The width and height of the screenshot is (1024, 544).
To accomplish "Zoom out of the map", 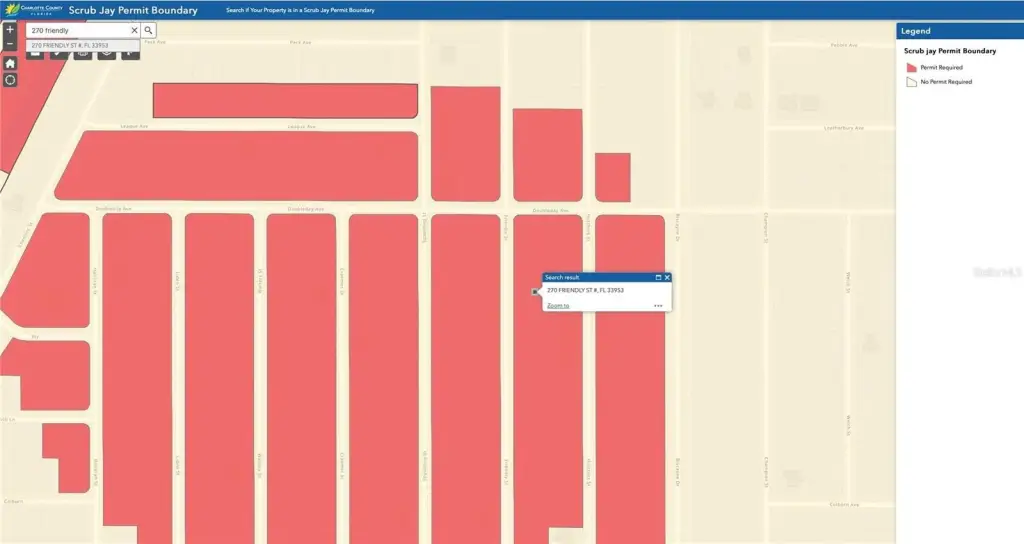I will coord(10,45).
